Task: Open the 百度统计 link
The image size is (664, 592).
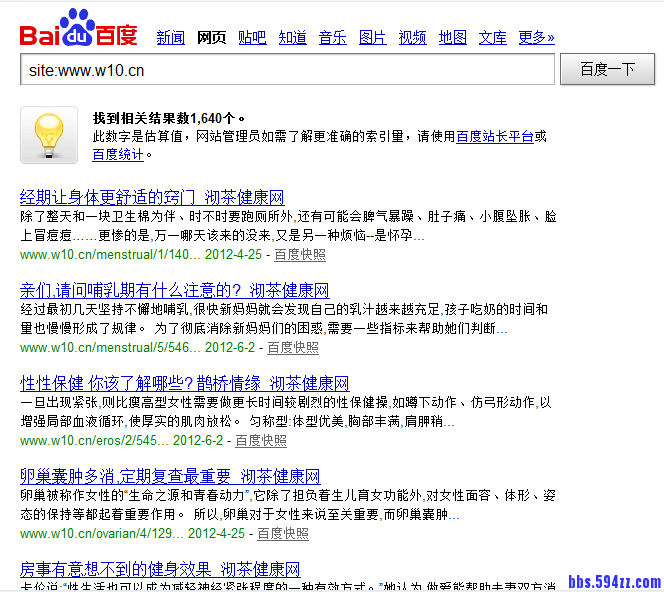Action: tap(118, 155)
